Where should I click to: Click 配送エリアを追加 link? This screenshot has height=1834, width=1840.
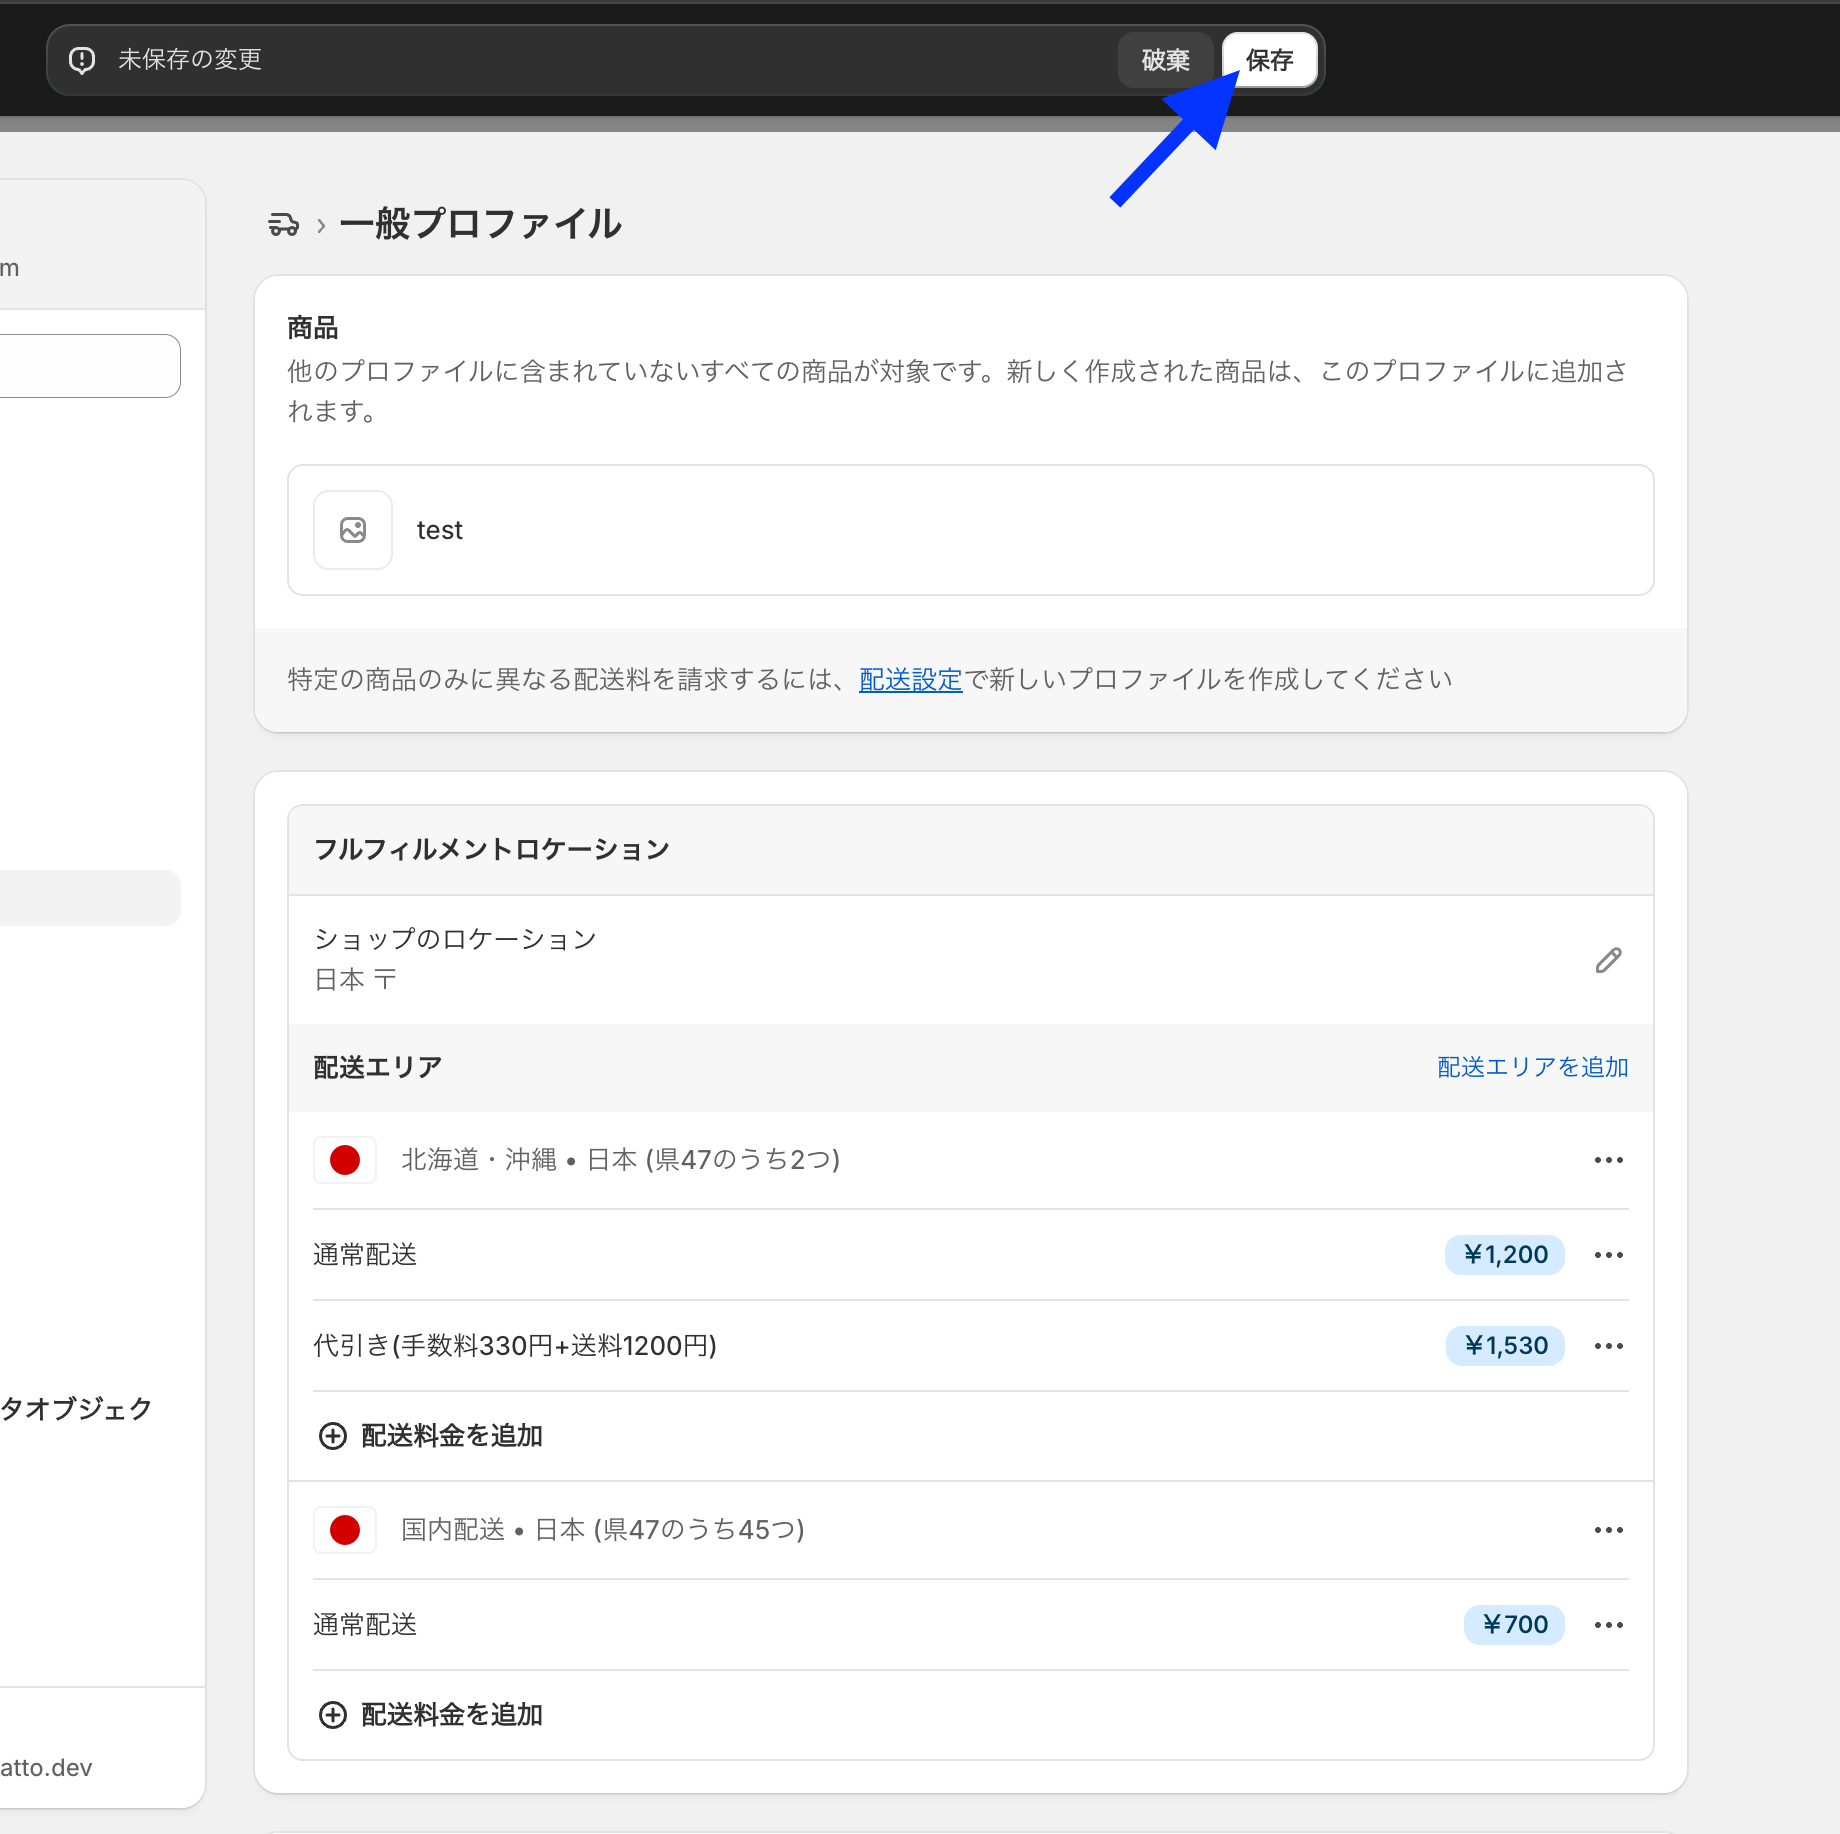pyautogui.click(x=1532, y=1067)
